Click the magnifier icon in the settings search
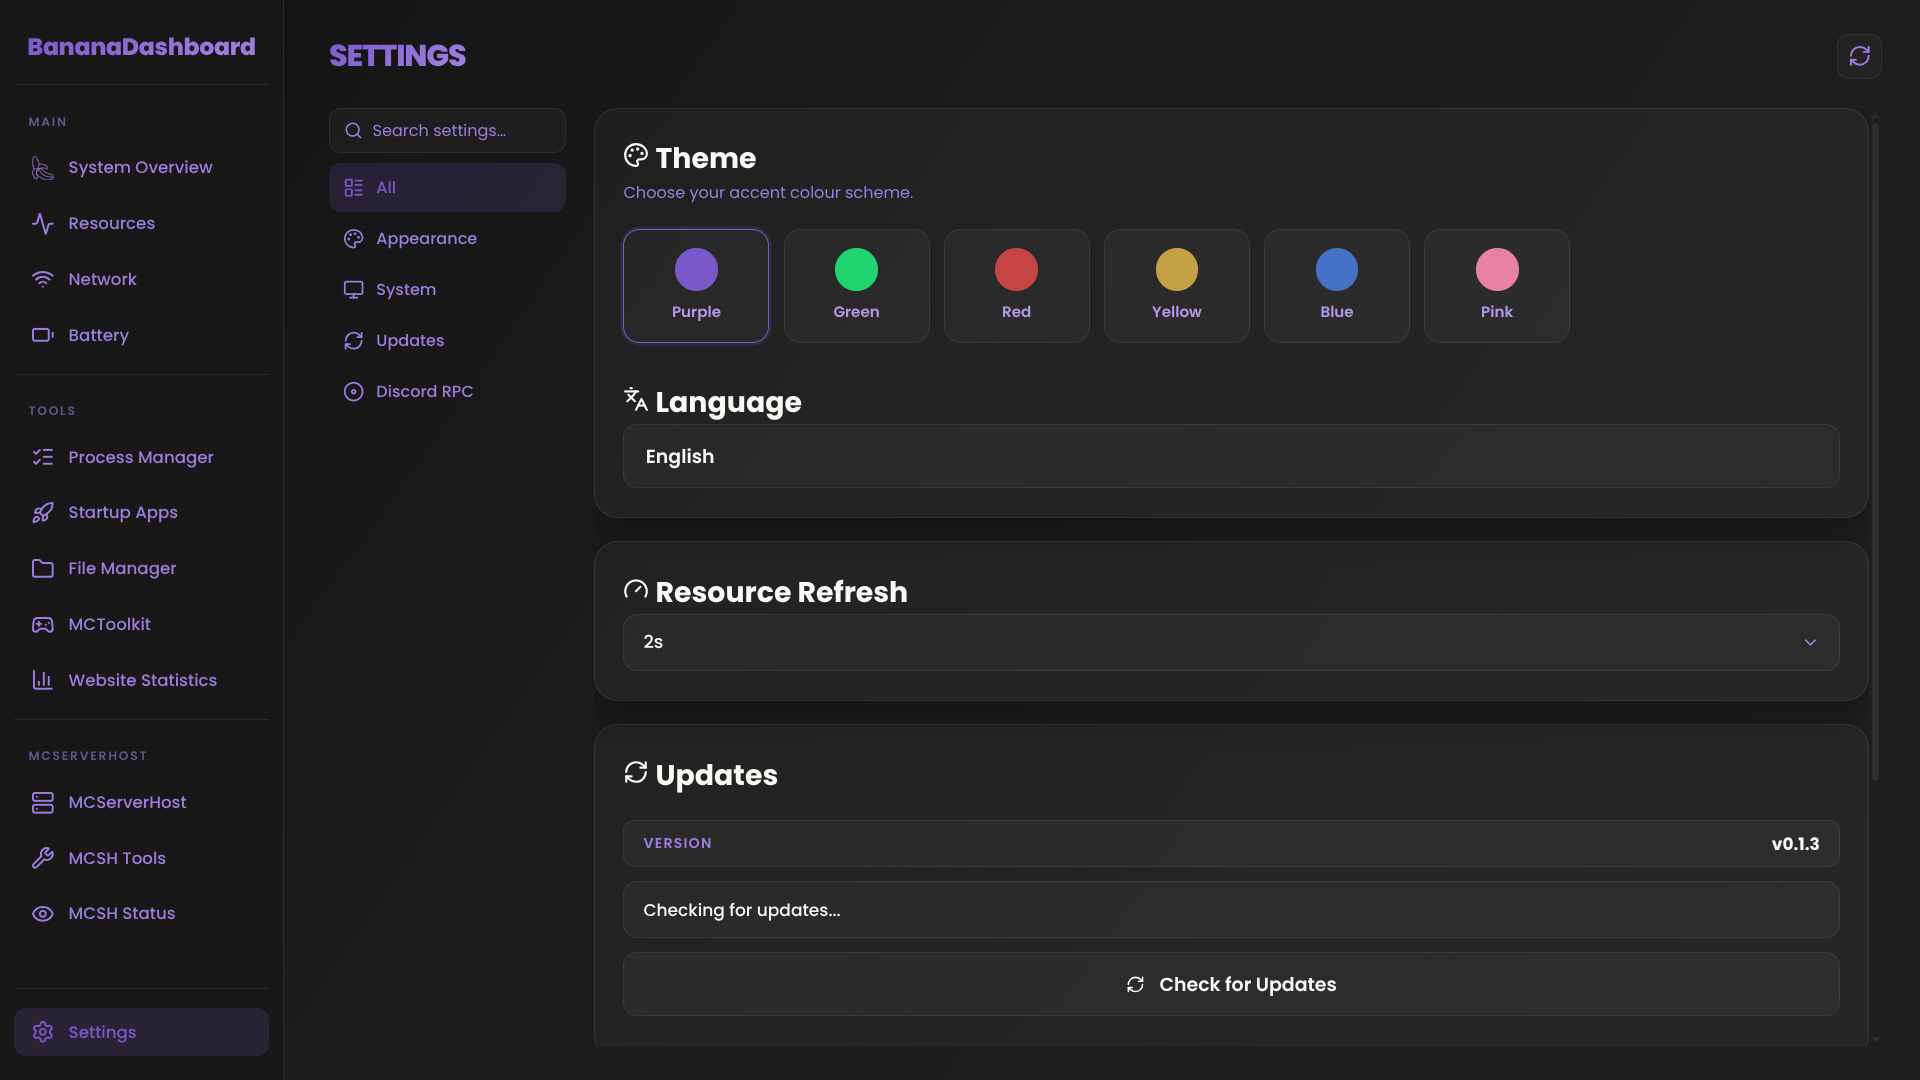 pyautogui.click(x=353, y=131)
